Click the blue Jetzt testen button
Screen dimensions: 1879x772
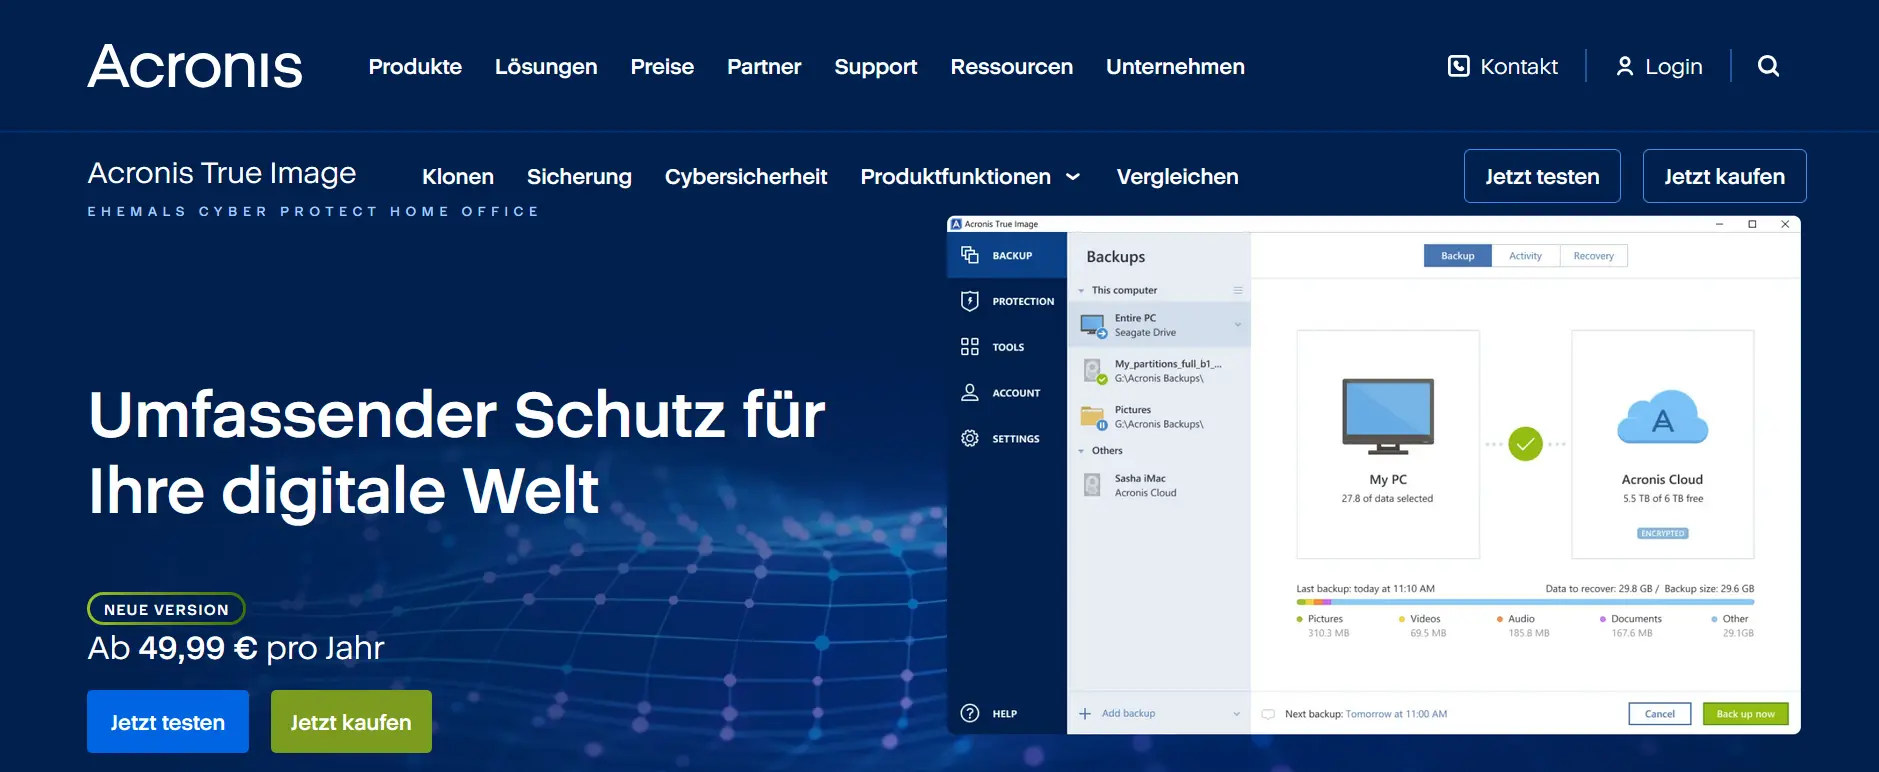coord(168,721)
